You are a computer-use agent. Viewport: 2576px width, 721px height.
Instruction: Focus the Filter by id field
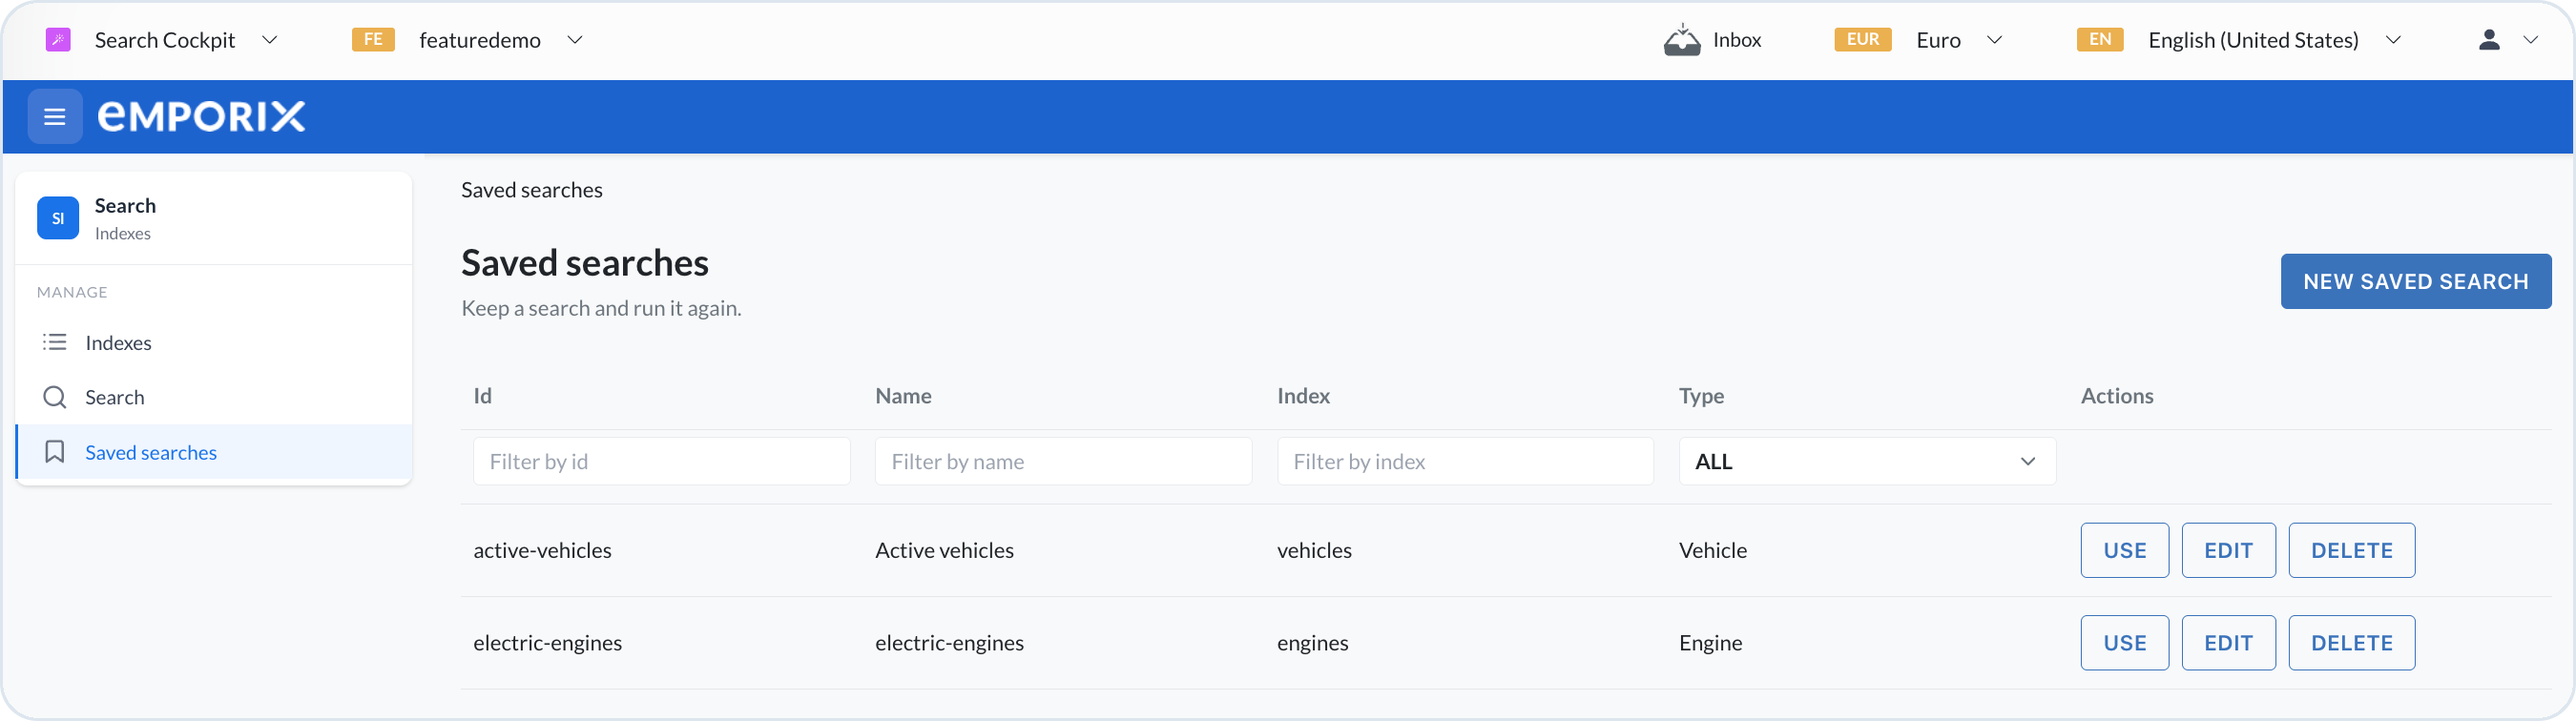(x=662, y=462)
